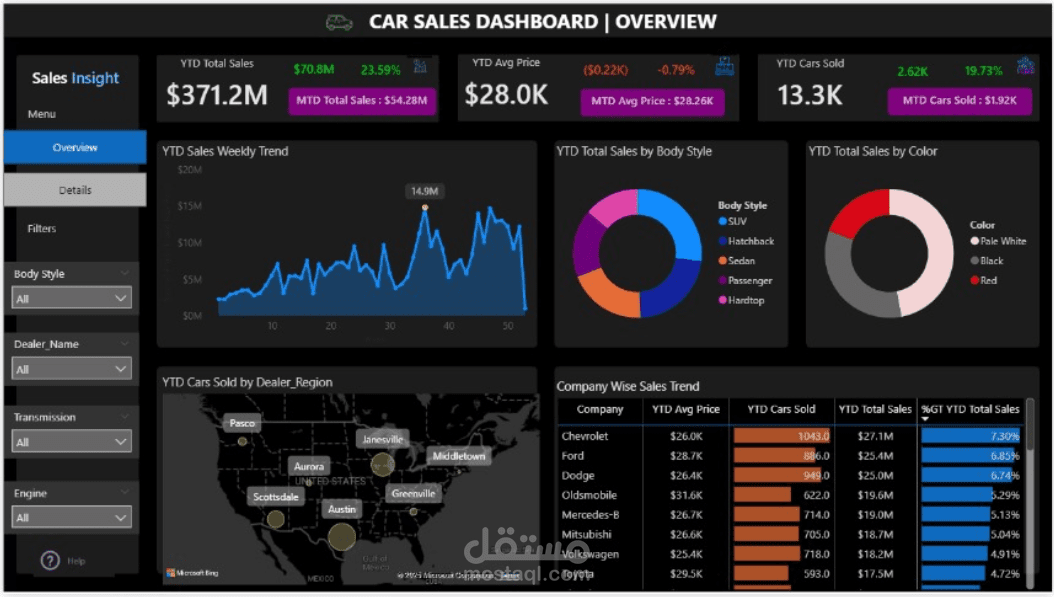Select Black in the Color legend
This screenshot has height=597, width=1054.
tap(987, 260)
